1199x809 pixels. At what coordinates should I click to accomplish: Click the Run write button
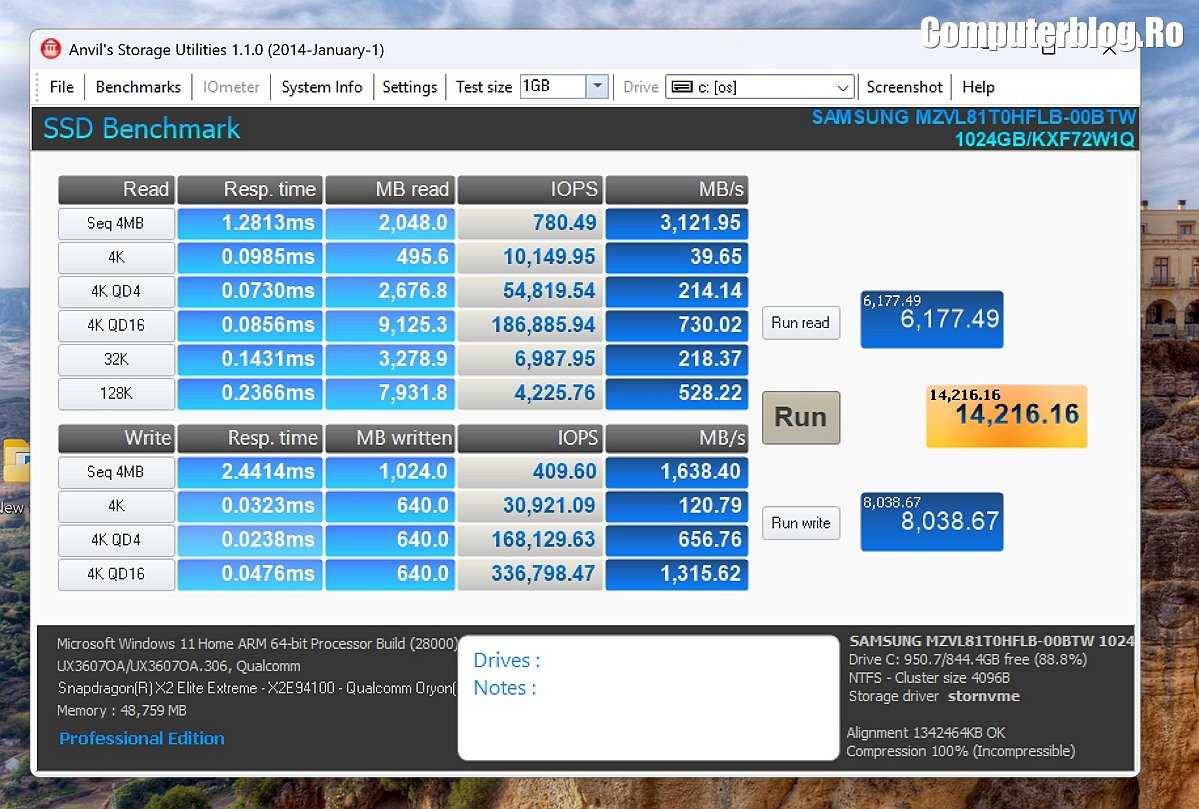800,523
